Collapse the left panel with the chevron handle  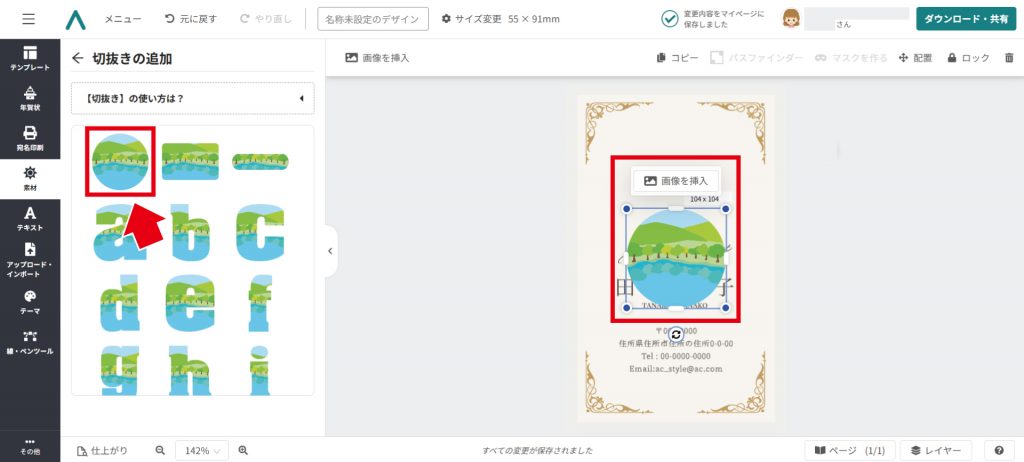[331, 251]
